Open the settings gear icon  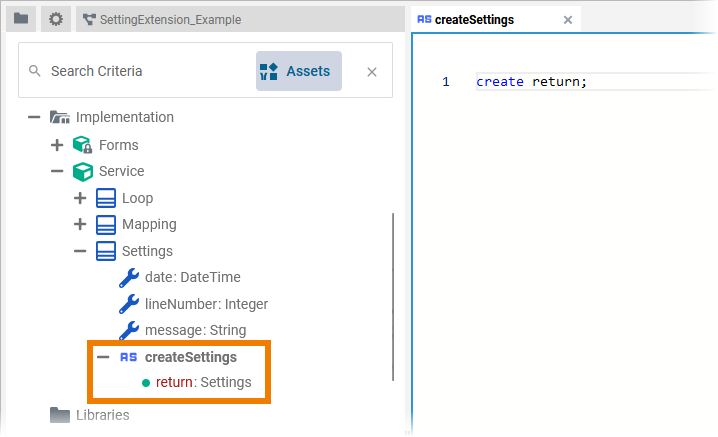click(56, 19)
